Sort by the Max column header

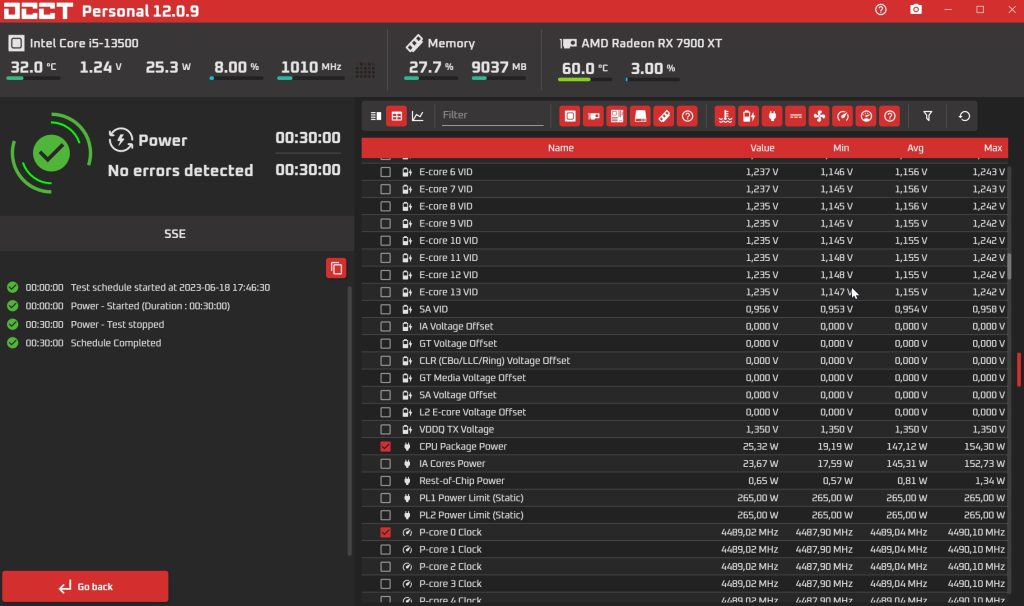tap(993, 148)
